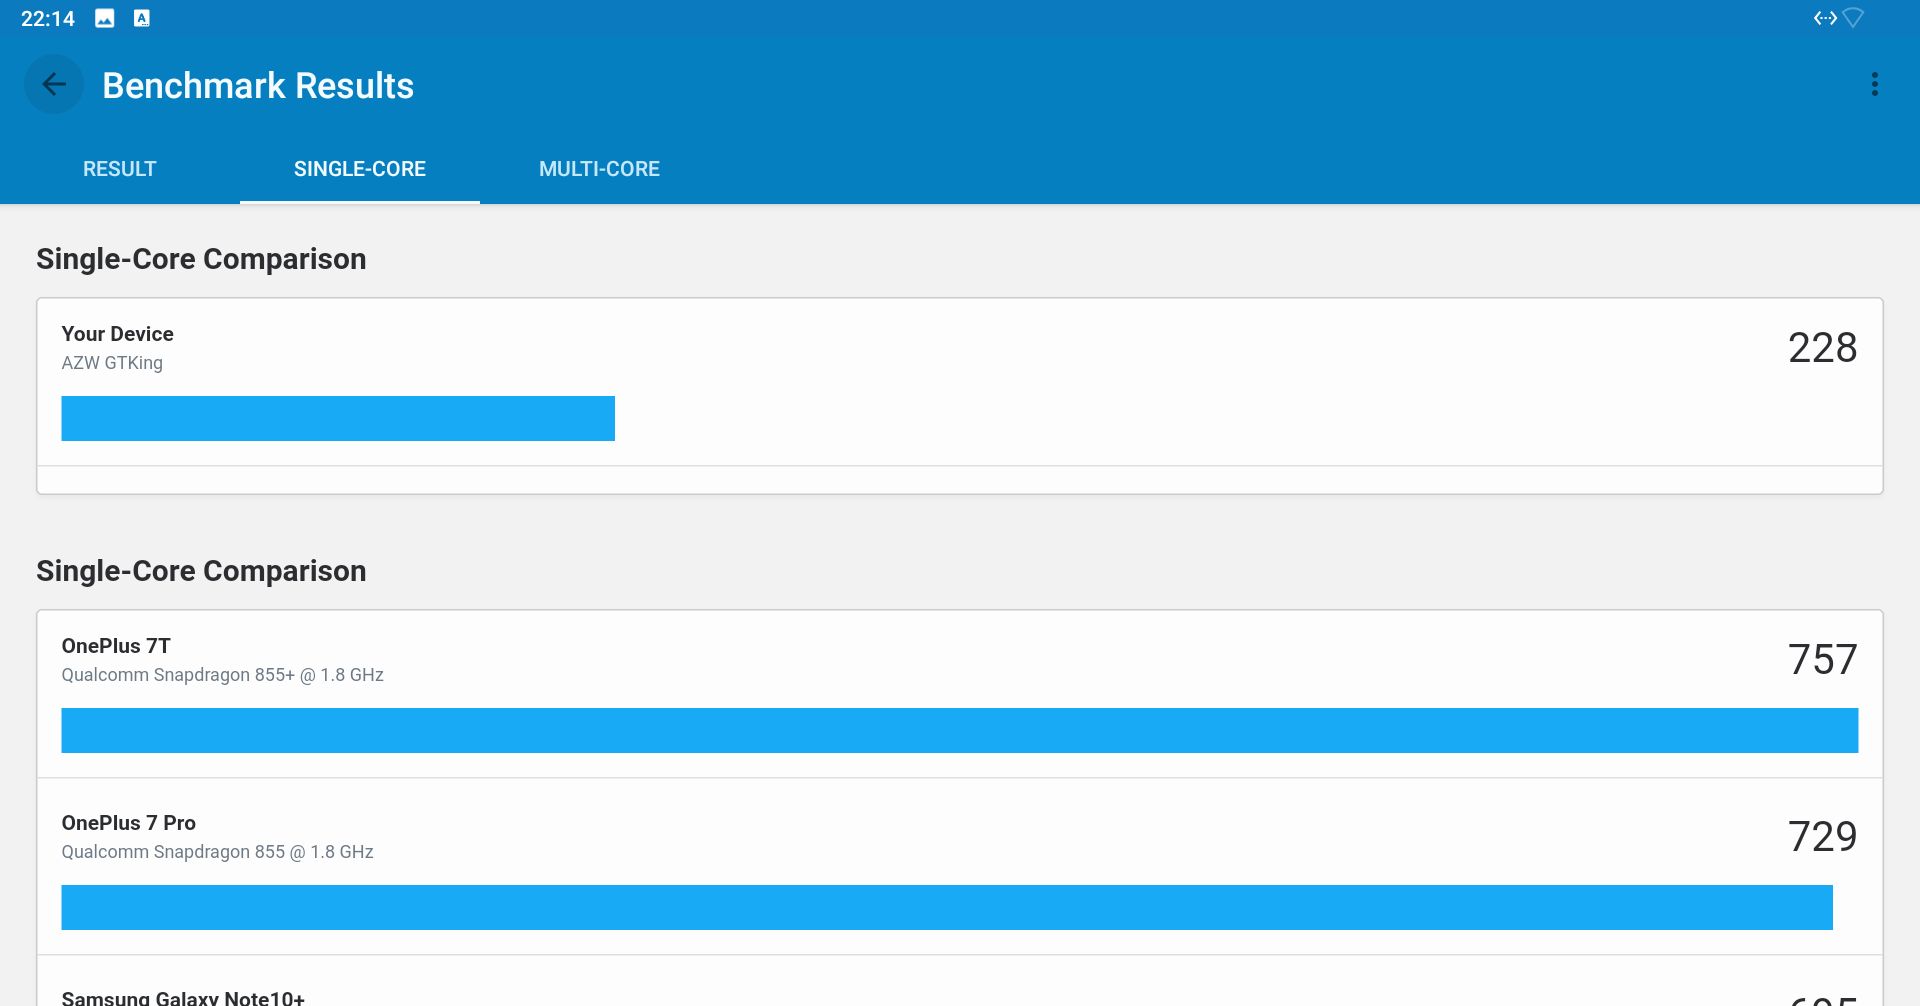
Task: Click the 'Benchmark Results' page title
Action: pos(258,86)
